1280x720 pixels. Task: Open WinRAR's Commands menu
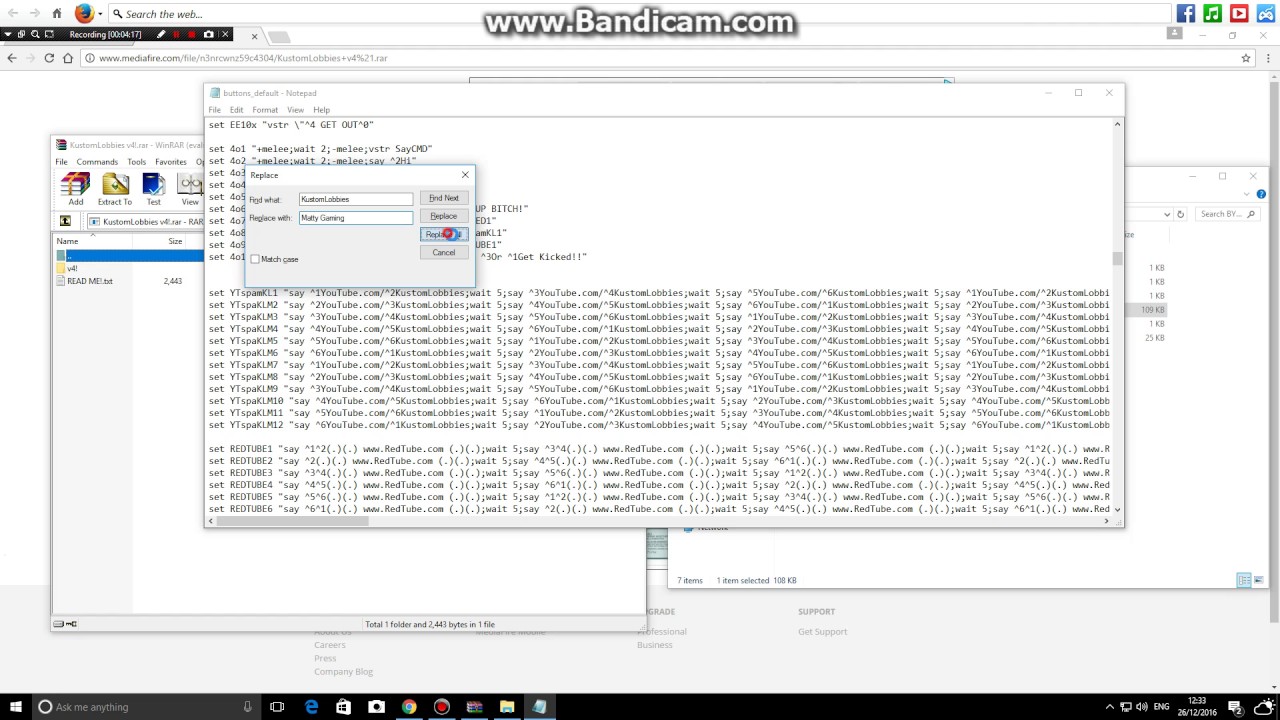pos(97,162)
